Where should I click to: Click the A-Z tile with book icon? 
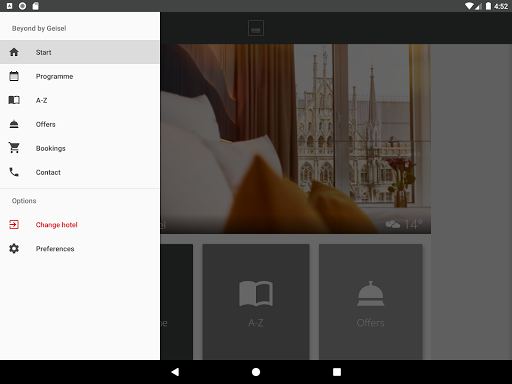(x=256, y=302)
